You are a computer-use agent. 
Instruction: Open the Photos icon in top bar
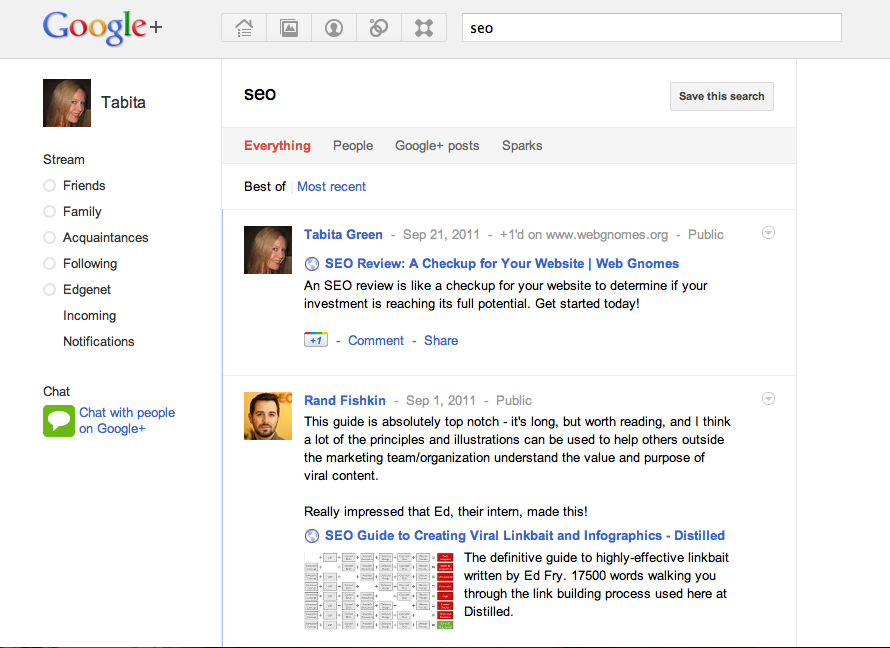[289, 28]
